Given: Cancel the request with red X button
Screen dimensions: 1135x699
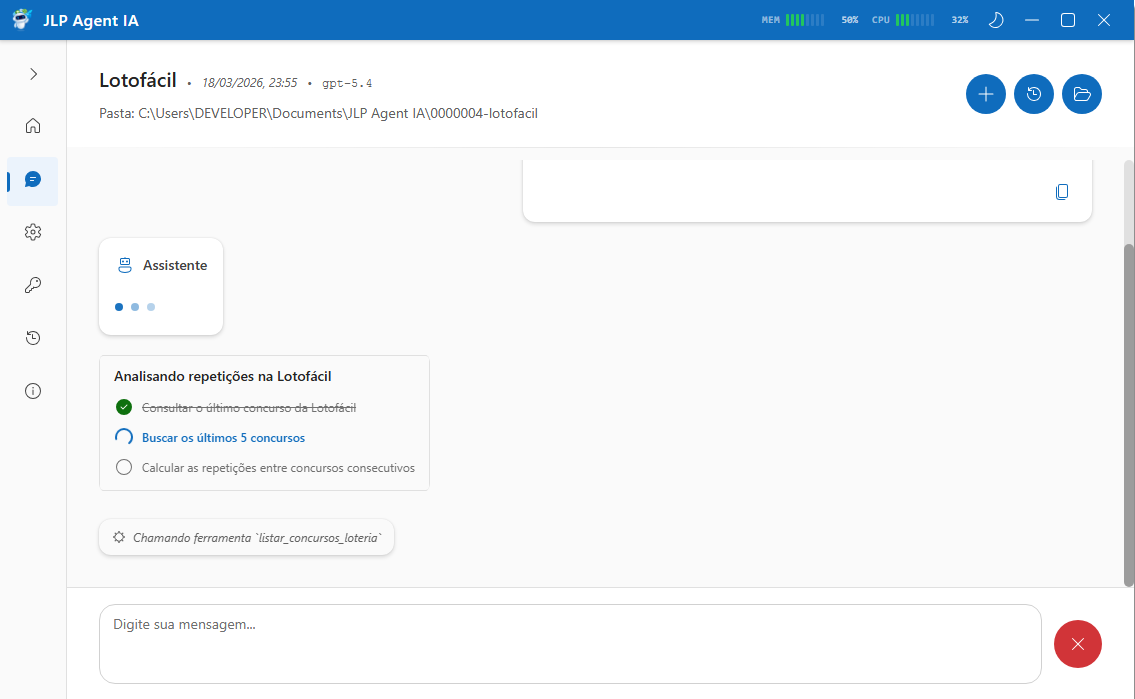Looking at the screenshot, I should click(1077, 644).
